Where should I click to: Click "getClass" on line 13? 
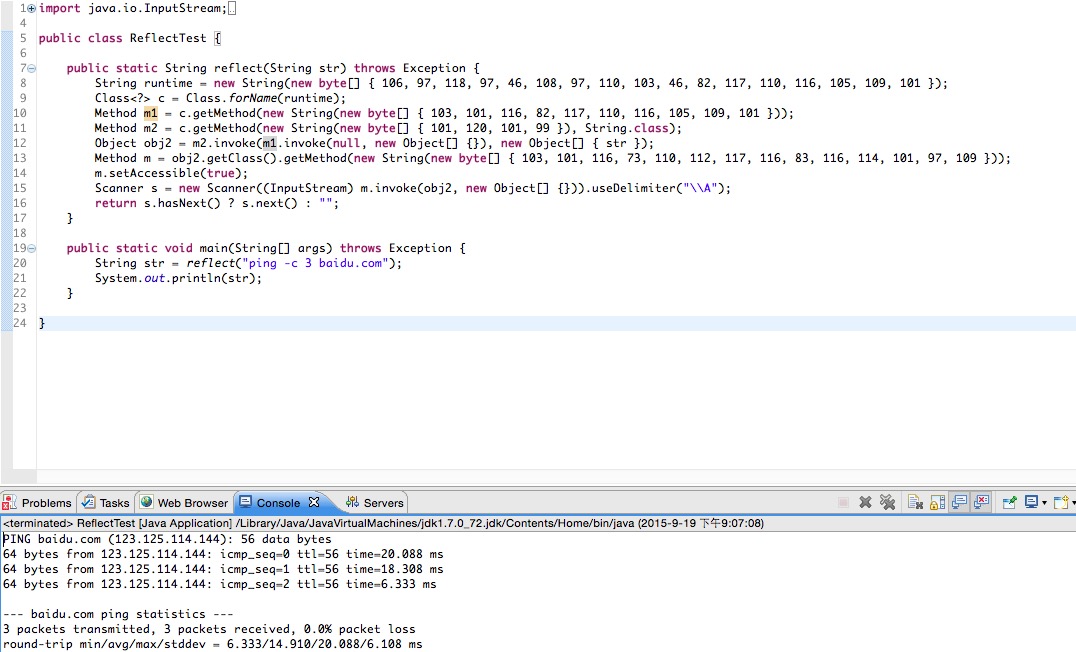pos(235,159)
